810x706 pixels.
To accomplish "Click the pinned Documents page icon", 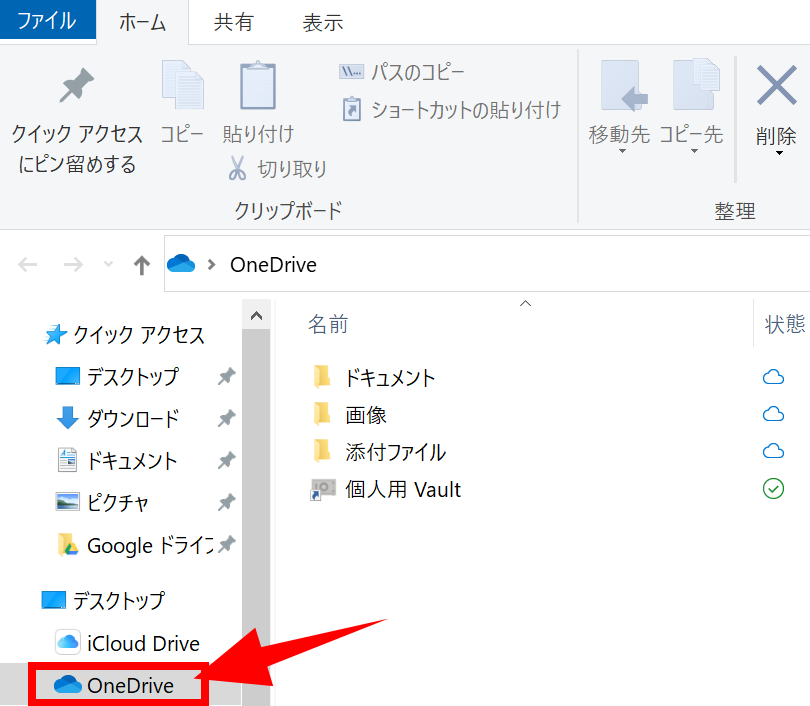I will point(67,460).
